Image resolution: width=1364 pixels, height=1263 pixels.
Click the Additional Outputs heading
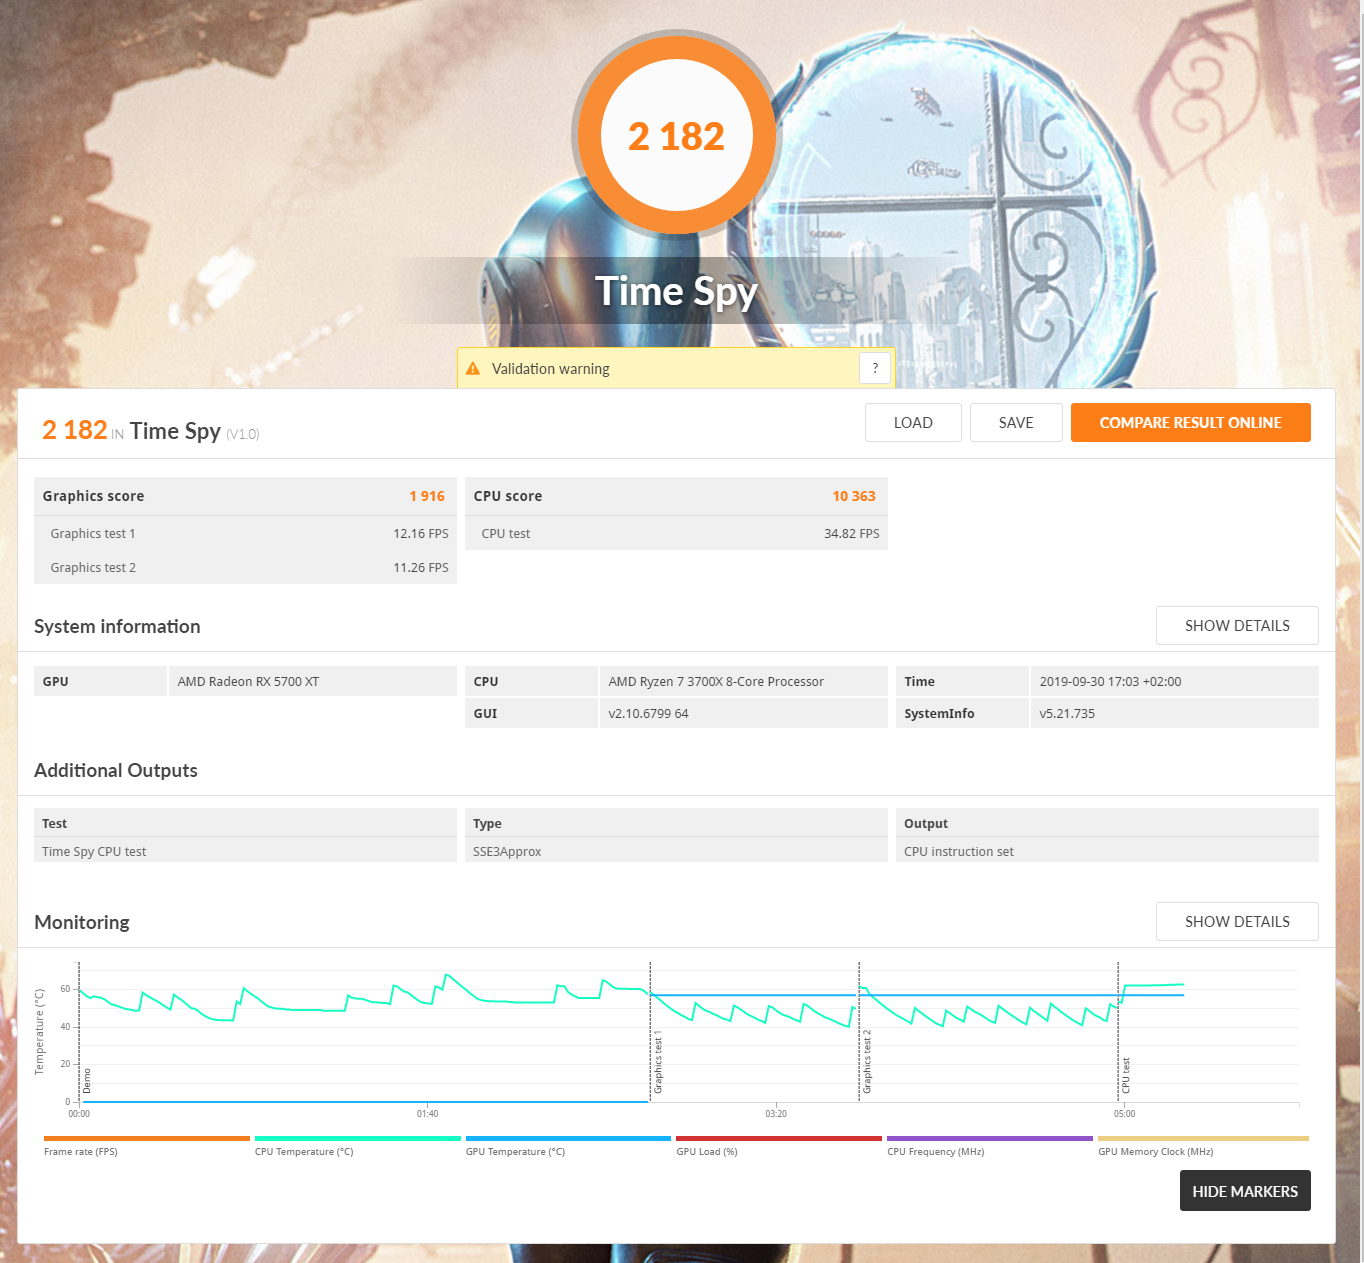pos(116,770)
